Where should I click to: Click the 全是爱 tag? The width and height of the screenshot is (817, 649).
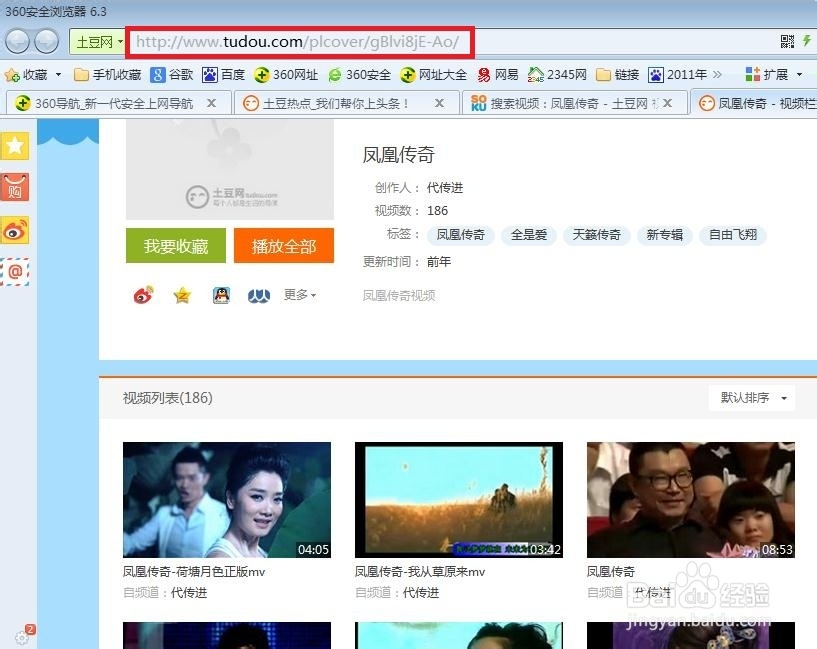pos(529,235)
